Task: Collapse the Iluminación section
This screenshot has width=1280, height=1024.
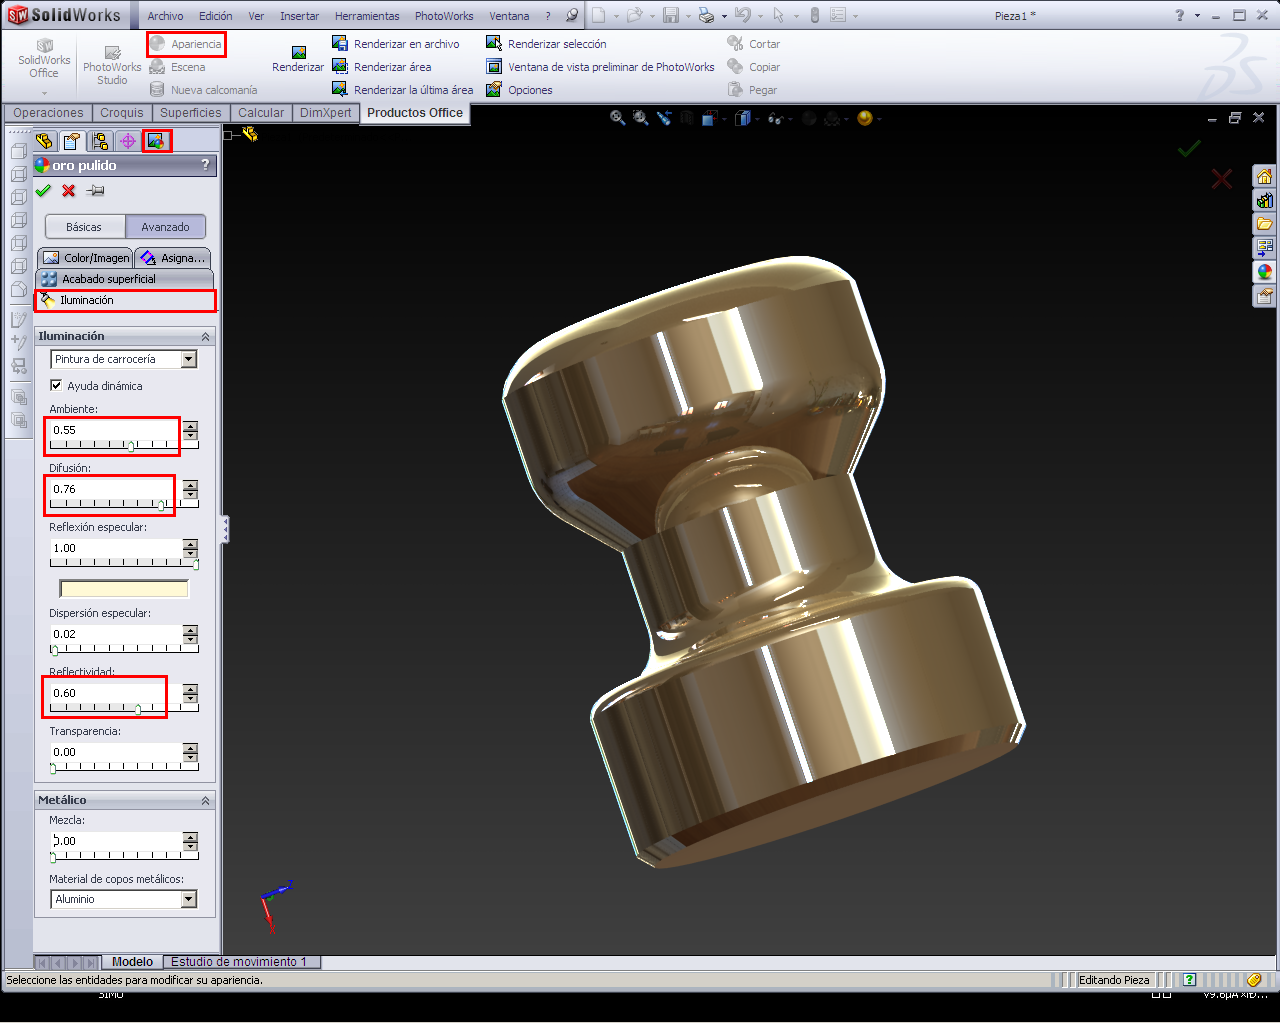Action: coord(206,337)
